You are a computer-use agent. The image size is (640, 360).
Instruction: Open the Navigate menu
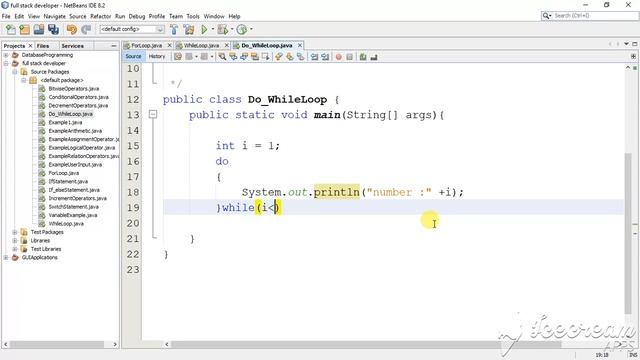point(54,16)
